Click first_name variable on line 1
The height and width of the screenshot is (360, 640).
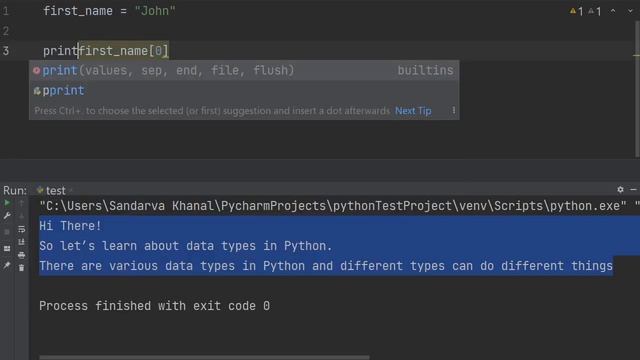(78, 11)
